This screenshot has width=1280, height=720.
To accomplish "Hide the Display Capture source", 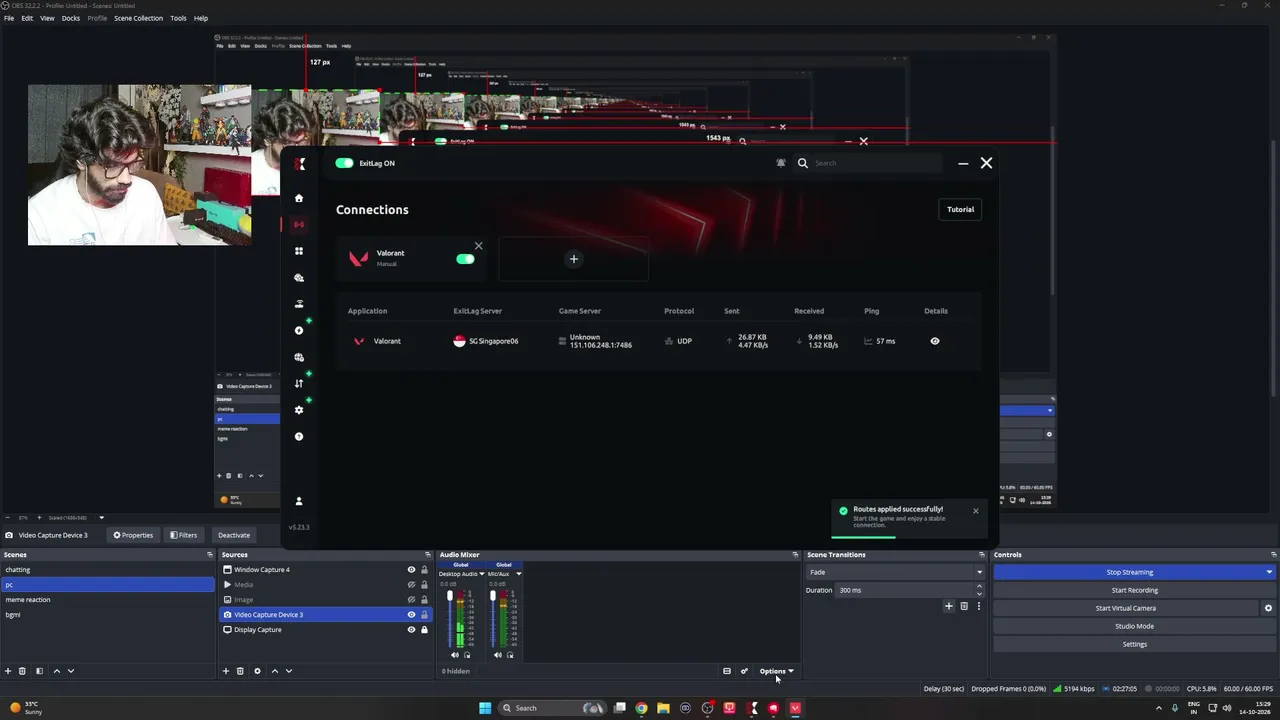I will coord(411,630).
